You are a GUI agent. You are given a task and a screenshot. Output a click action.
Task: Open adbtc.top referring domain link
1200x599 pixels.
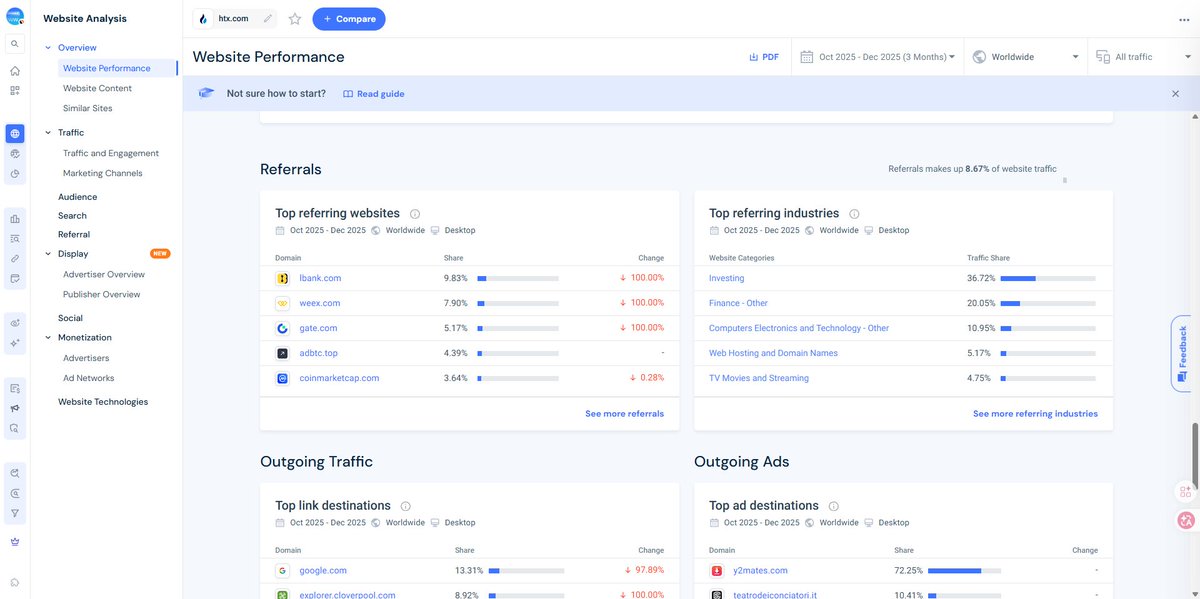click(319, 353)
